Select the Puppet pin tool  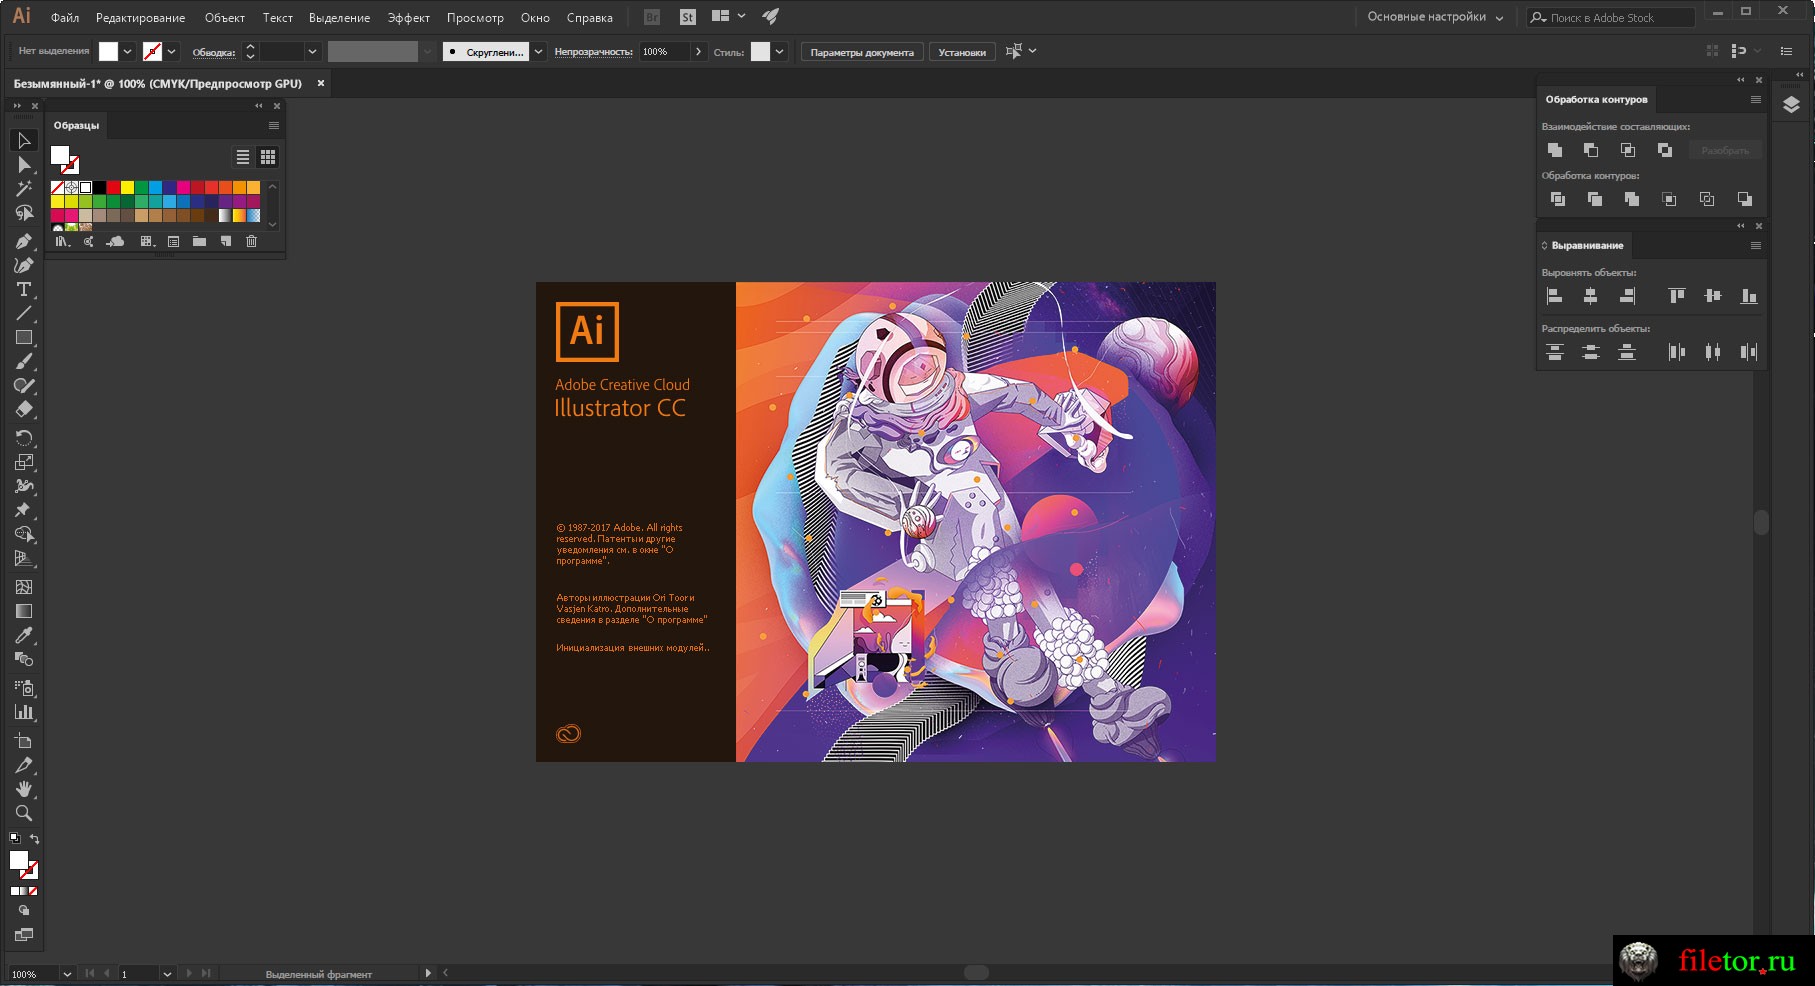point(24,510)
